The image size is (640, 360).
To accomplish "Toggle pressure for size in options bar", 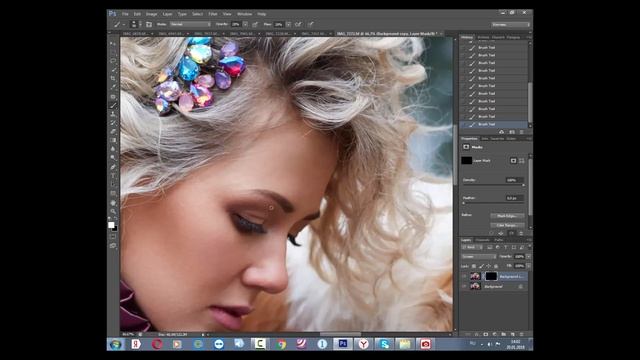I will 311,24.
